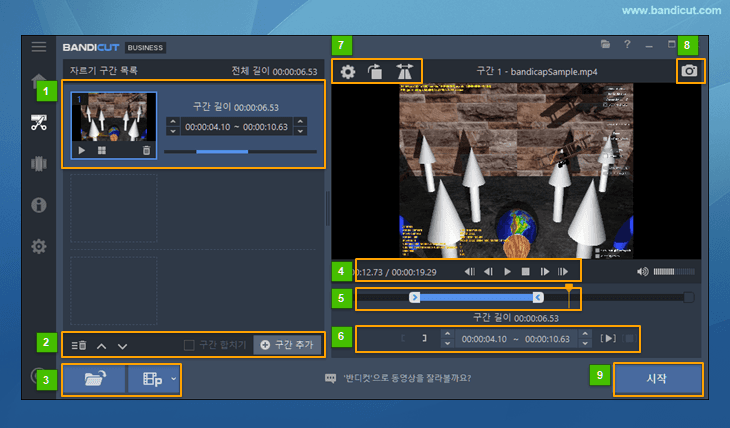
Task: Jump to the next keyframe
Action: tap(563, 272)
